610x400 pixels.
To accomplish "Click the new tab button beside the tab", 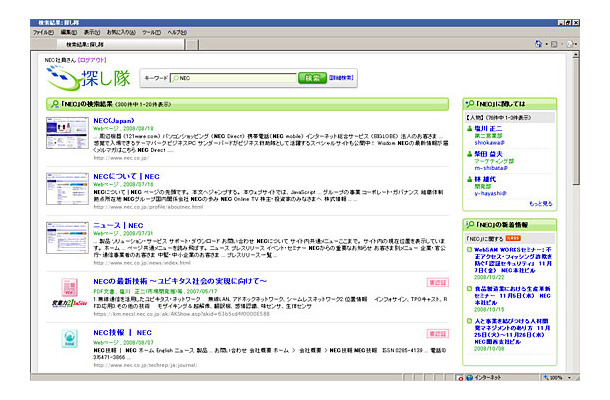I will pyautogui.click(x=191, y=45).
